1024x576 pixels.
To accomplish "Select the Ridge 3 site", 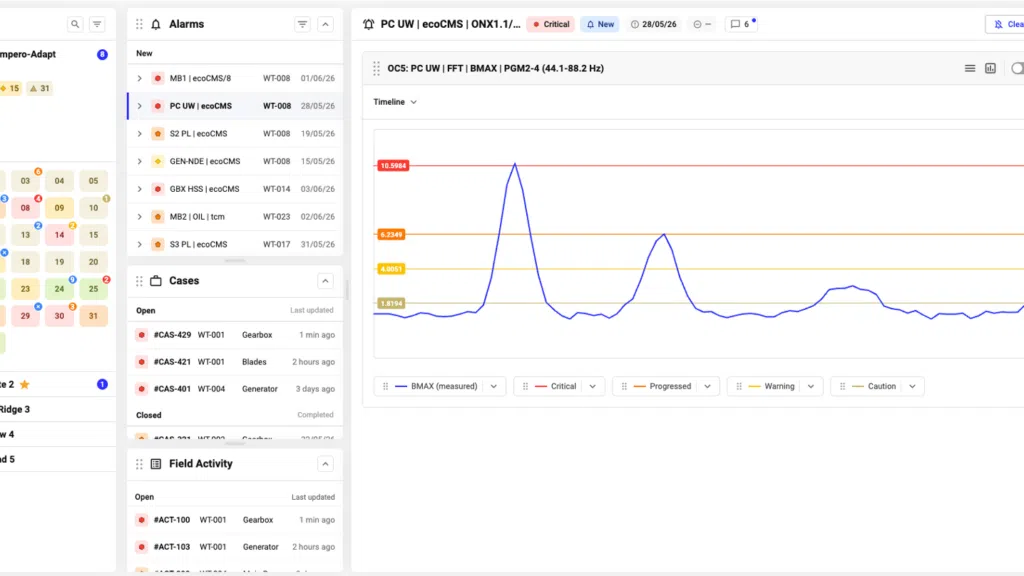I will pyautogui.click(x=56, y=409).
